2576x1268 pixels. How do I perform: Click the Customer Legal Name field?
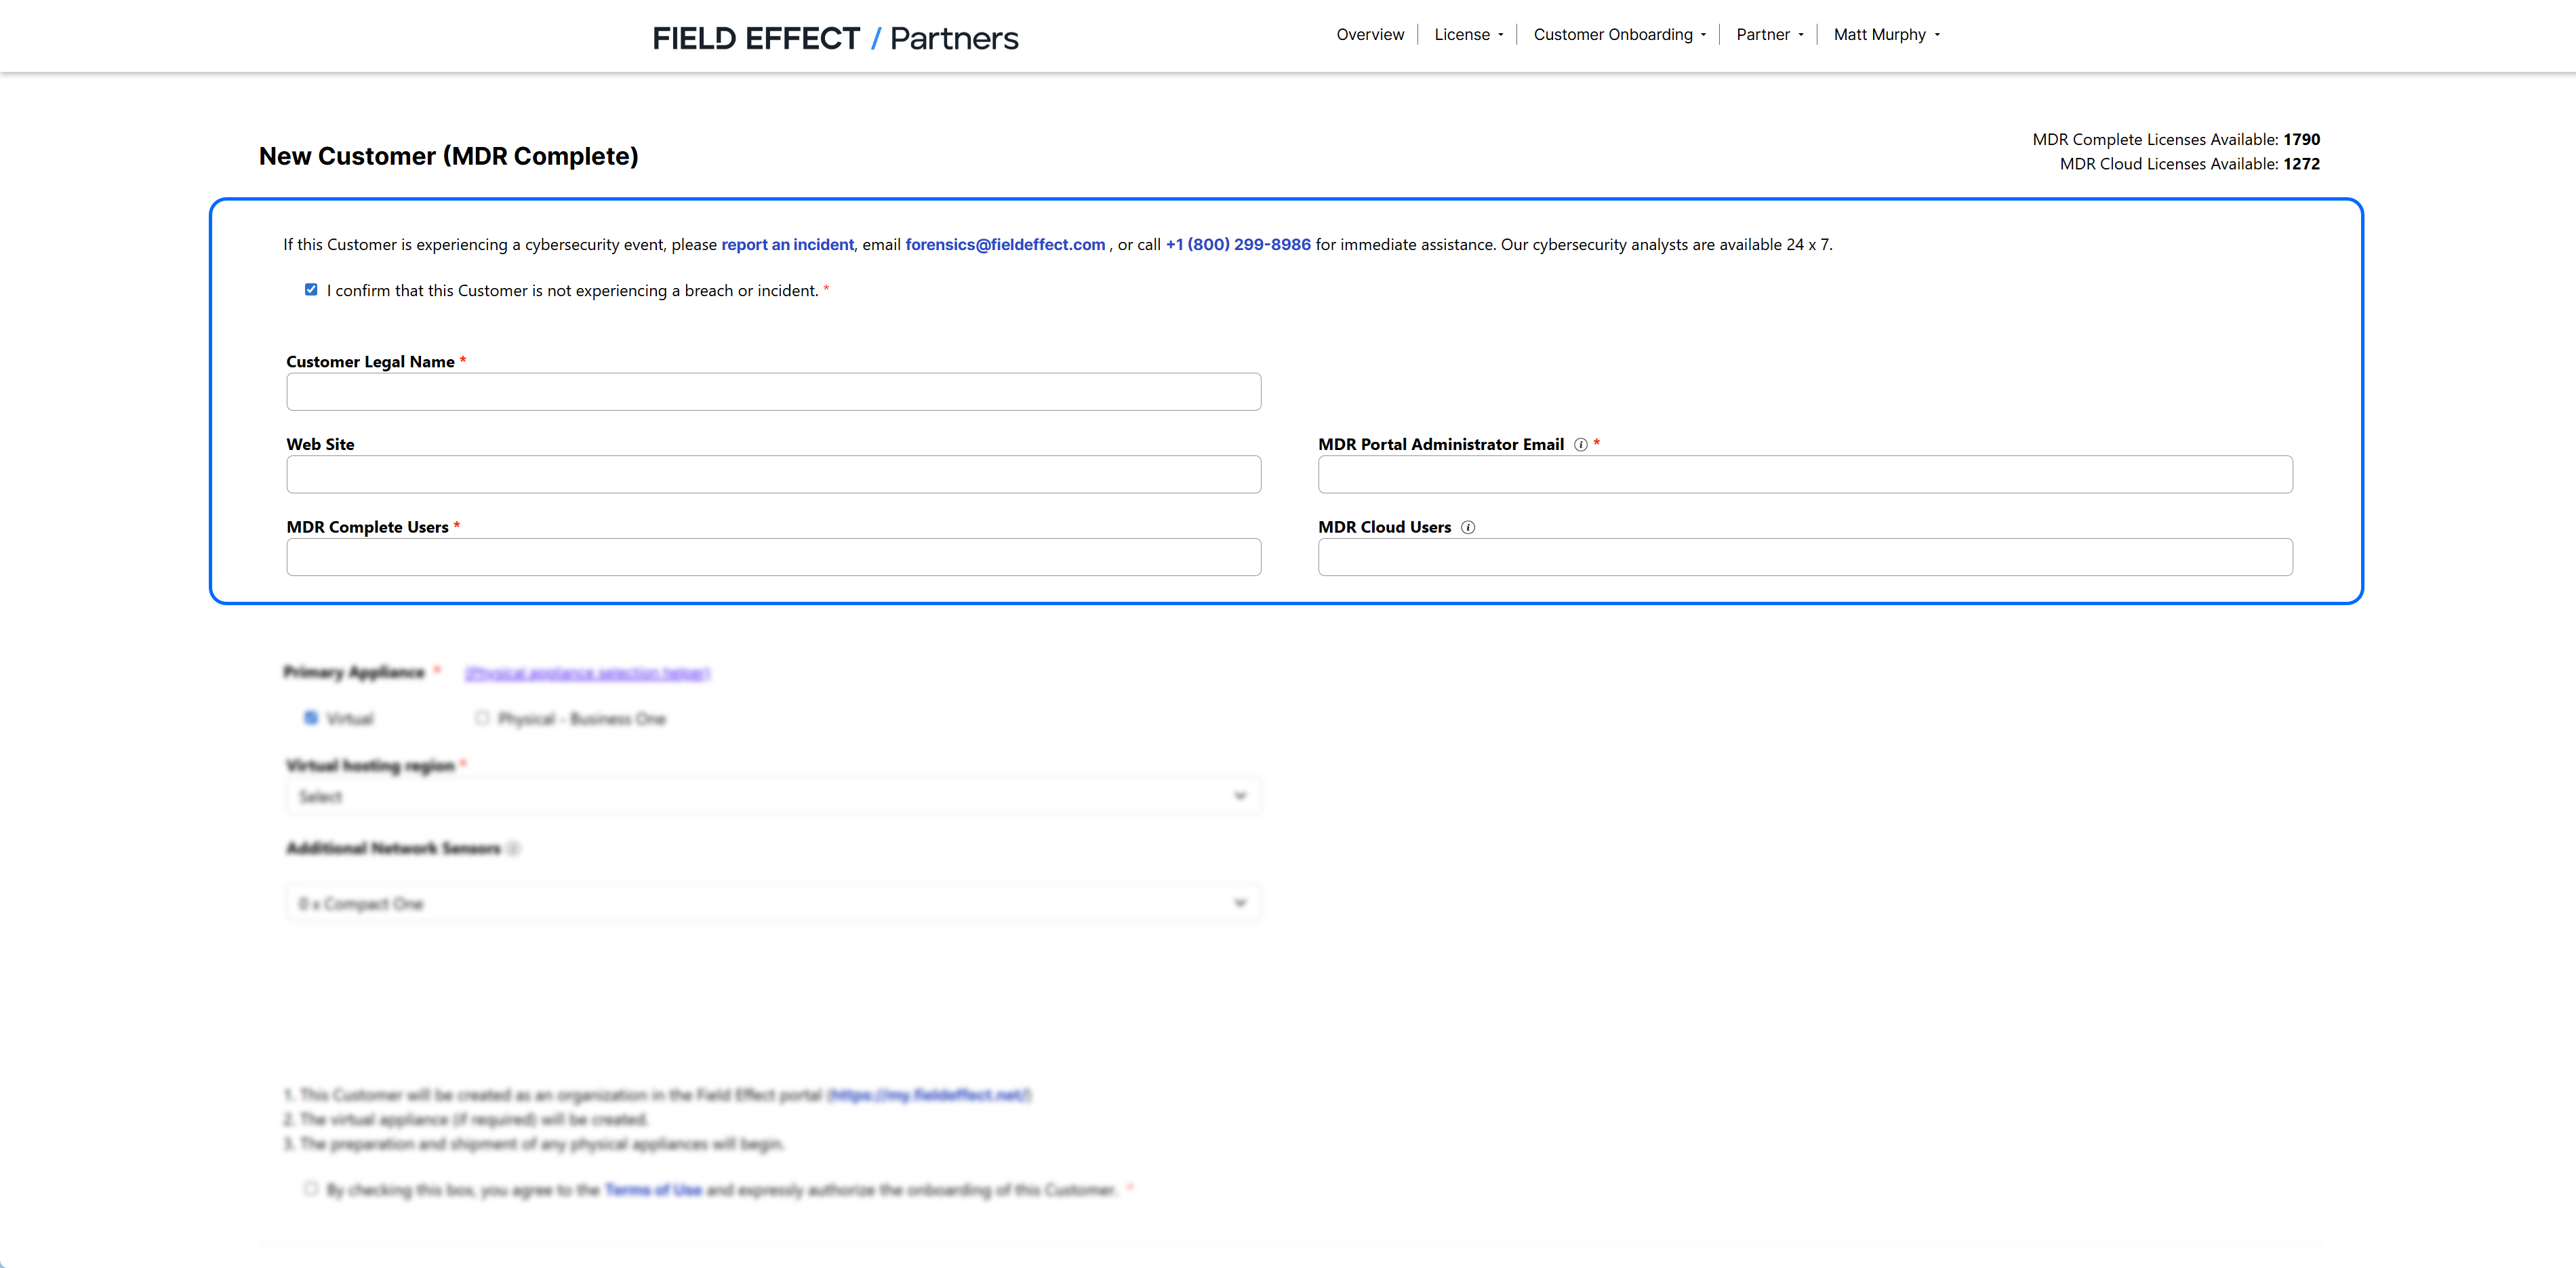[772, 392]
